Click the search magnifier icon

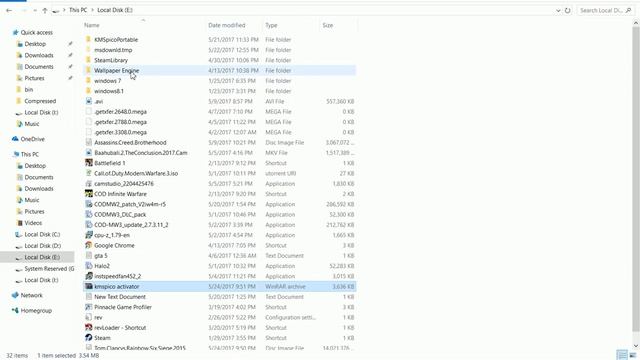coord(629,10)
